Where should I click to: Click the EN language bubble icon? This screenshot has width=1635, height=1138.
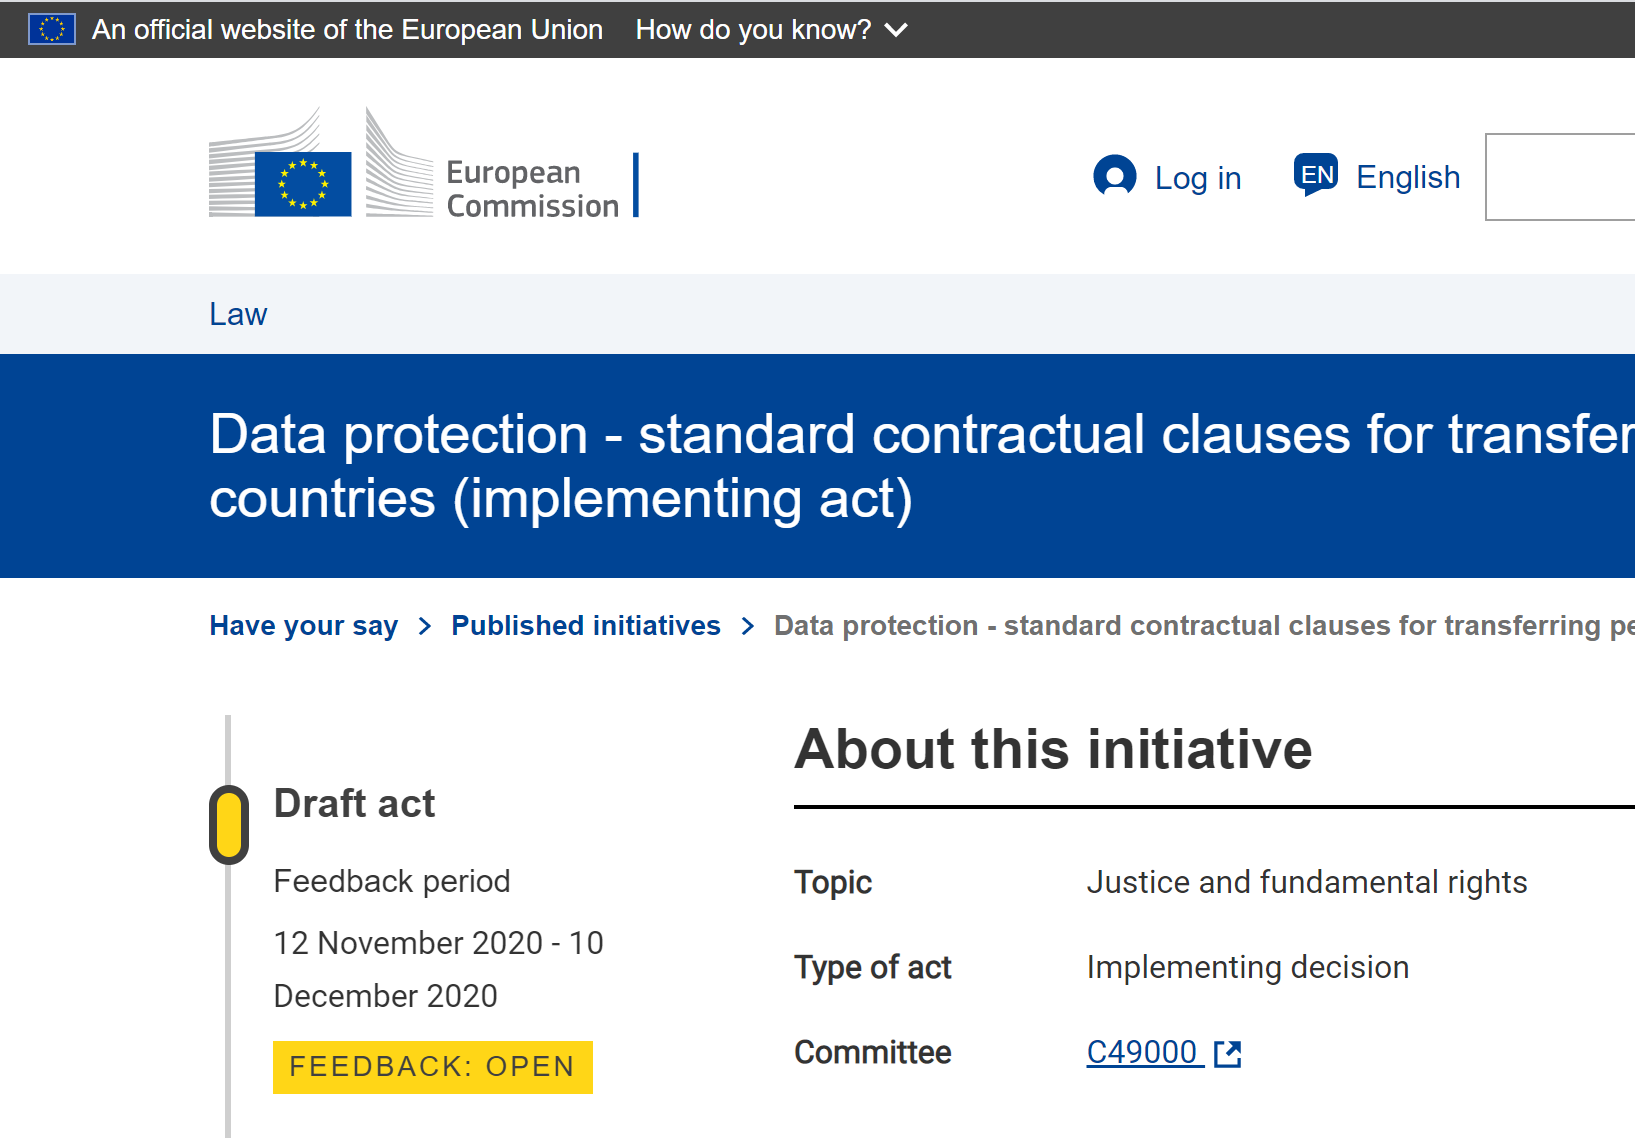pos(1316,175)
